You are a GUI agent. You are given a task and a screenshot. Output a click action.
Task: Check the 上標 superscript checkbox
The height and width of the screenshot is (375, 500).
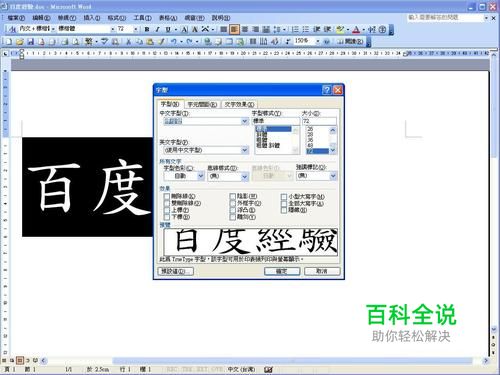pos(167,210)
